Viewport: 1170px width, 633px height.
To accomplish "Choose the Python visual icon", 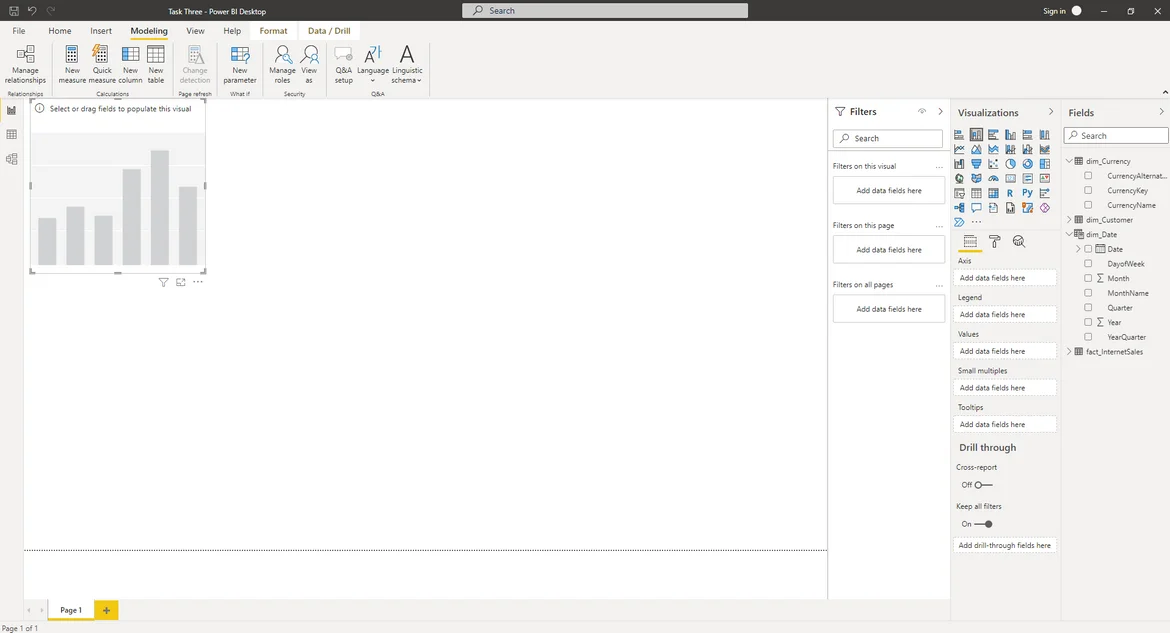I will click(x=1027, y=193).
